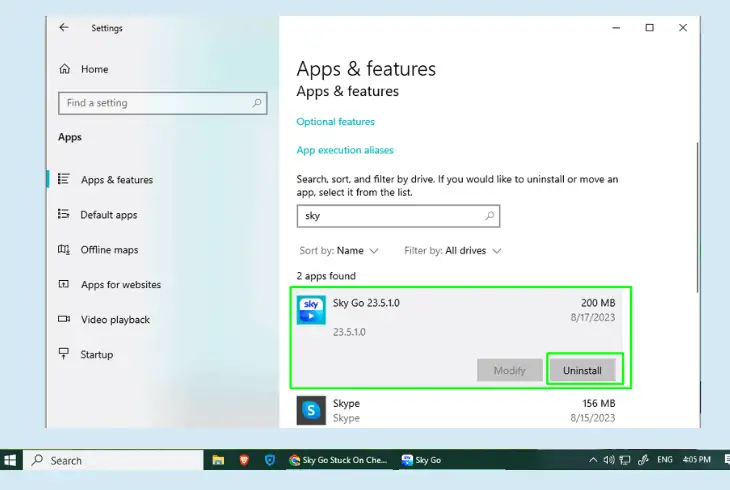Click the 4:05 PM clock
The width and height of the screenshot is (730, 490).
tap(696, 460)
